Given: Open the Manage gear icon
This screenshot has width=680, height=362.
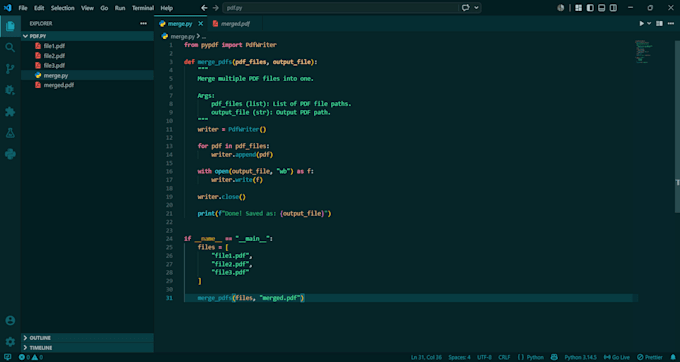Looking at the screenshot, I should pyautogui.click(x=10, y=342).
